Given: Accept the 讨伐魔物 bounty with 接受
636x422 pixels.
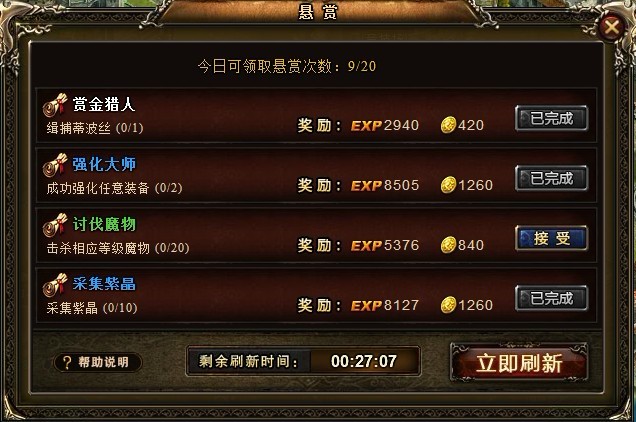Looking at the screenshot, I should pyautogui.click(x=551, y=238).
